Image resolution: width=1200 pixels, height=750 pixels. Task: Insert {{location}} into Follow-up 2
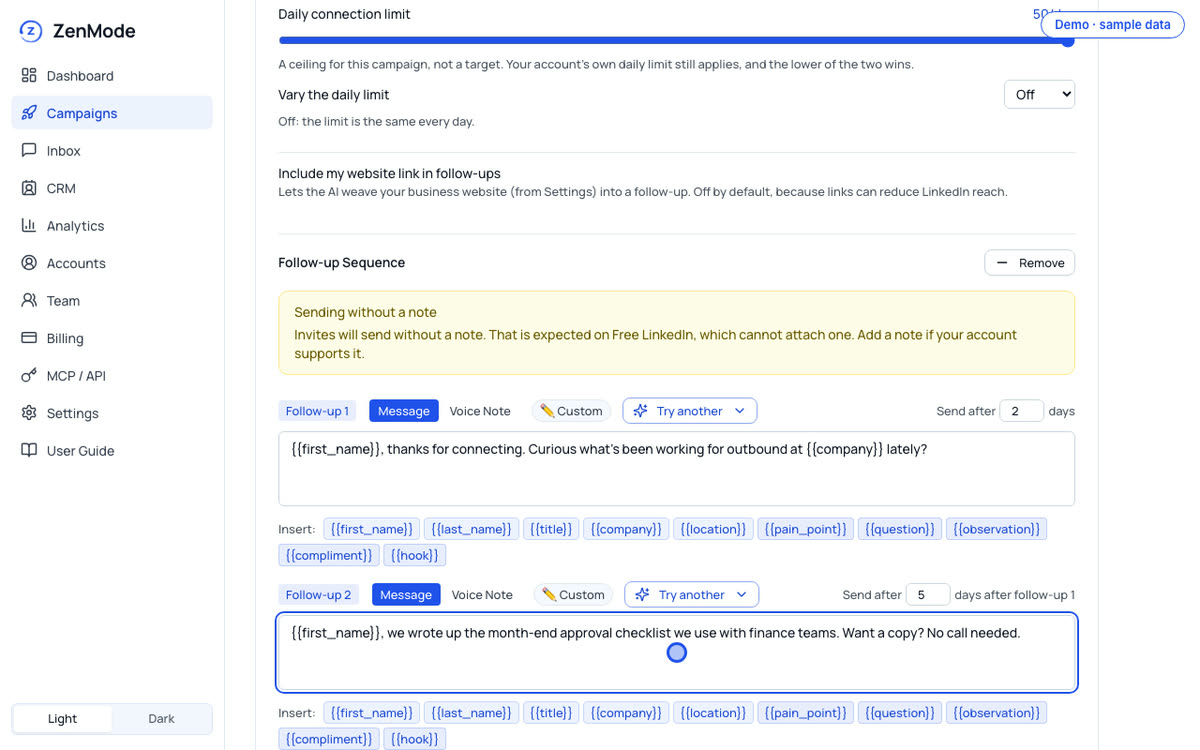(713, 713)
